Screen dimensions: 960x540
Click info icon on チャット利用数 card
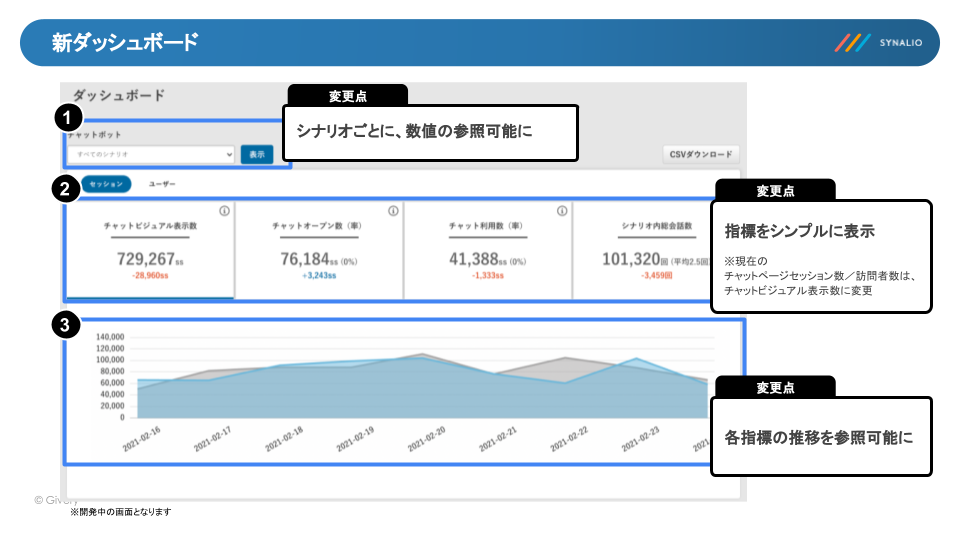coord(562,211)
